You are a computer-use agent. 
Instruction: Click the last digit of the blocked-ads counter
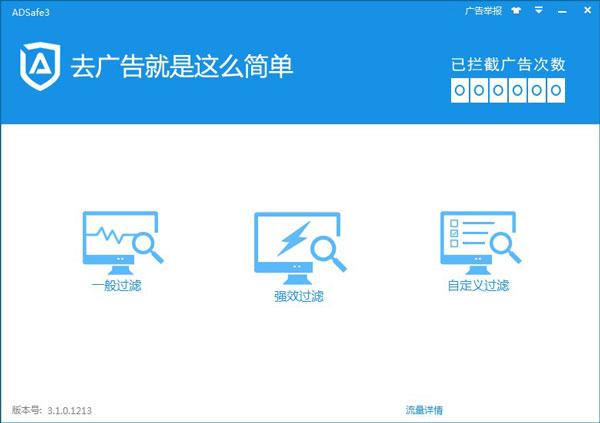pyautogui.click(x=556, y=90)
